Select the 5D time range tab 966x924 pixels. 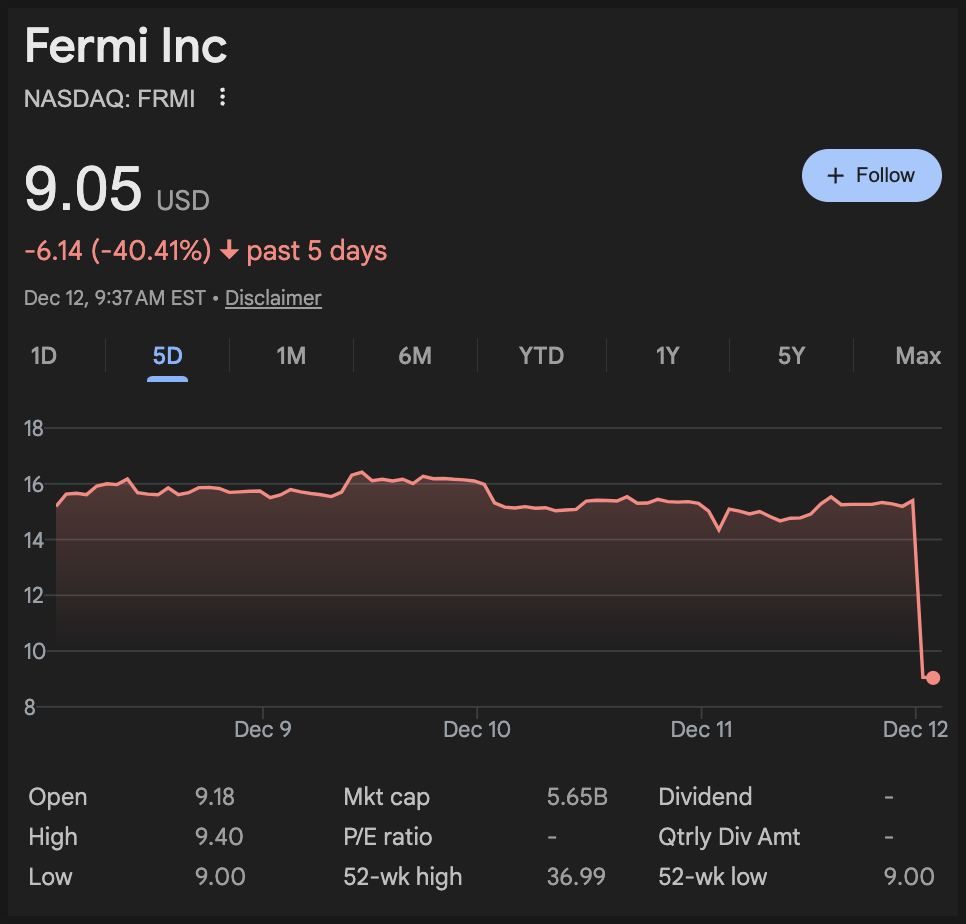click(167, 356)
